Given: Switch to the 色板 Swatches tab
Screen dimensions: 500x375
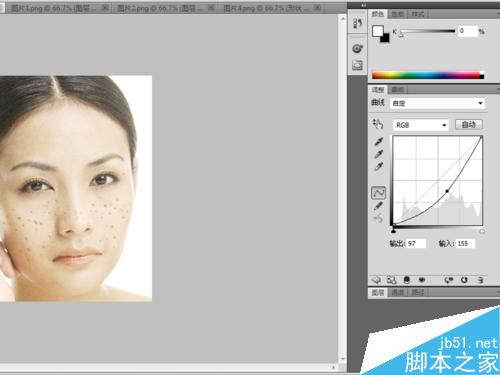Looking at the screenshot, I should pyautogui.click(x=398, y=14).
